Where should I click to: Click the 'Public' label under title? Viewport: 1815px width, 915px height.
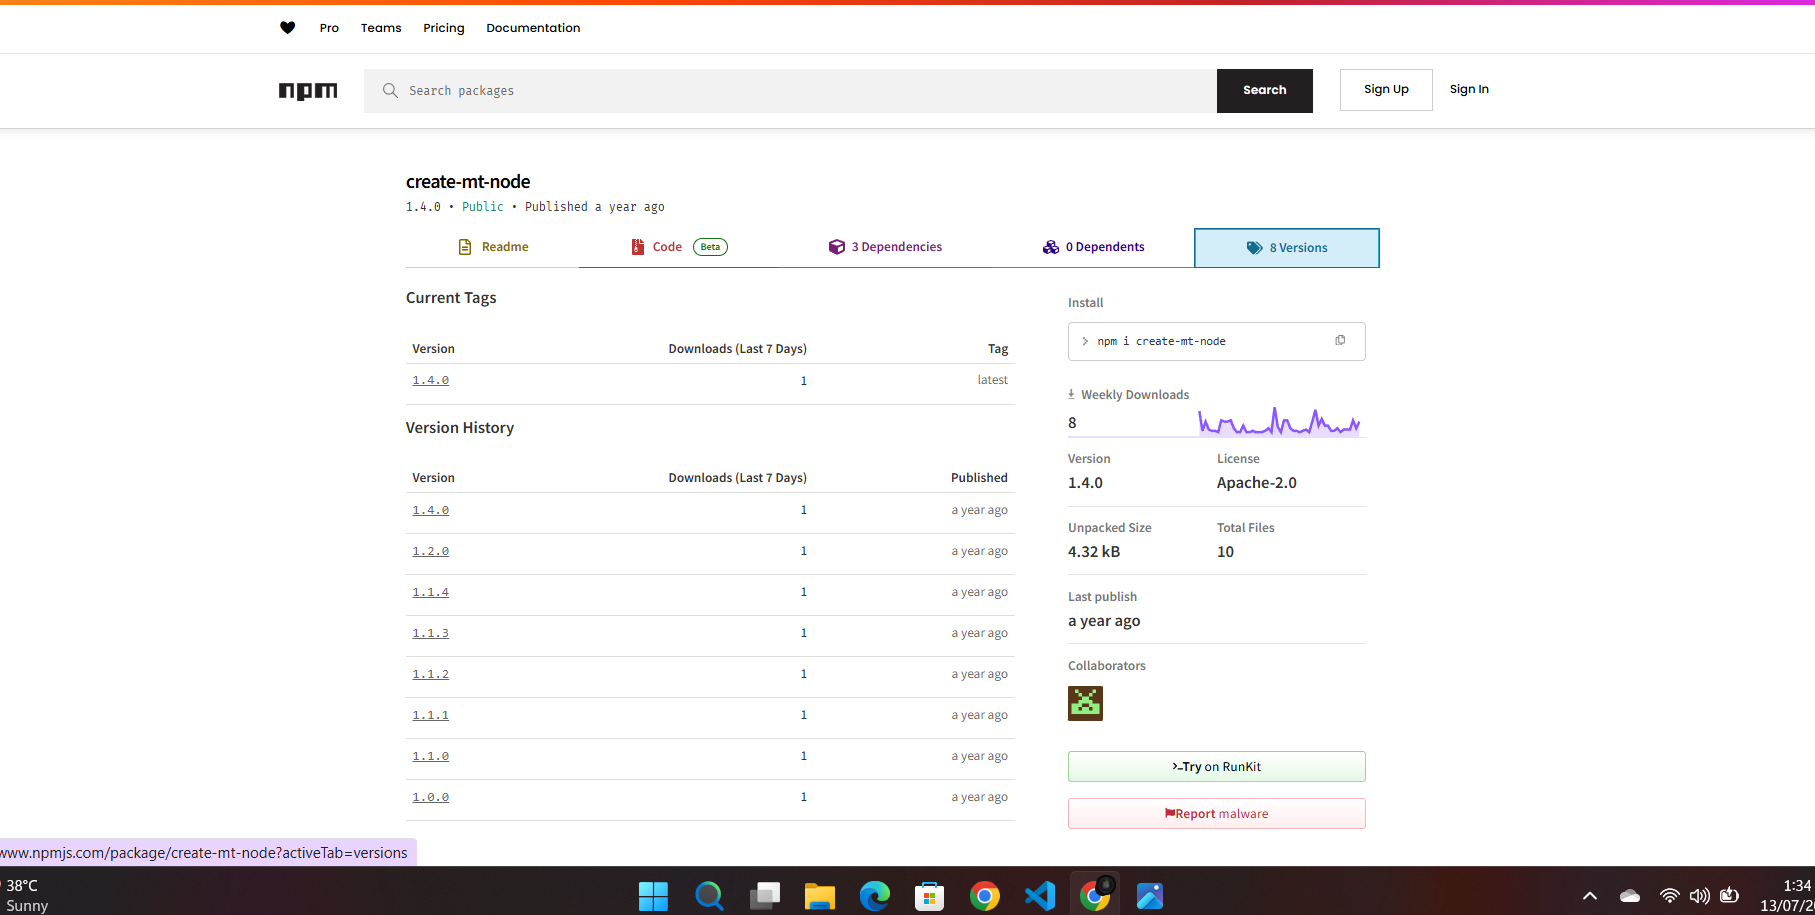[483, 207]
